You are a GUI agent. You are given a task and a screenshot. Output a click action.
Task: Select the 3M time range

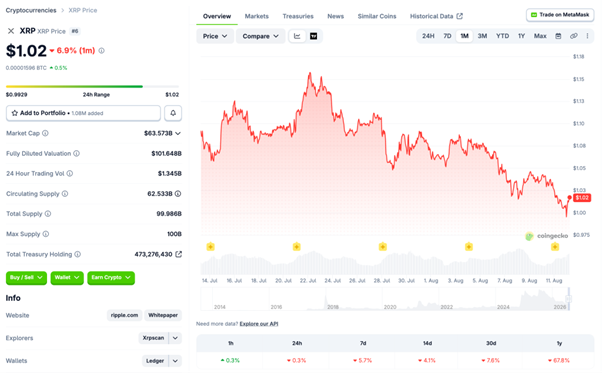[x=482, y=36]
